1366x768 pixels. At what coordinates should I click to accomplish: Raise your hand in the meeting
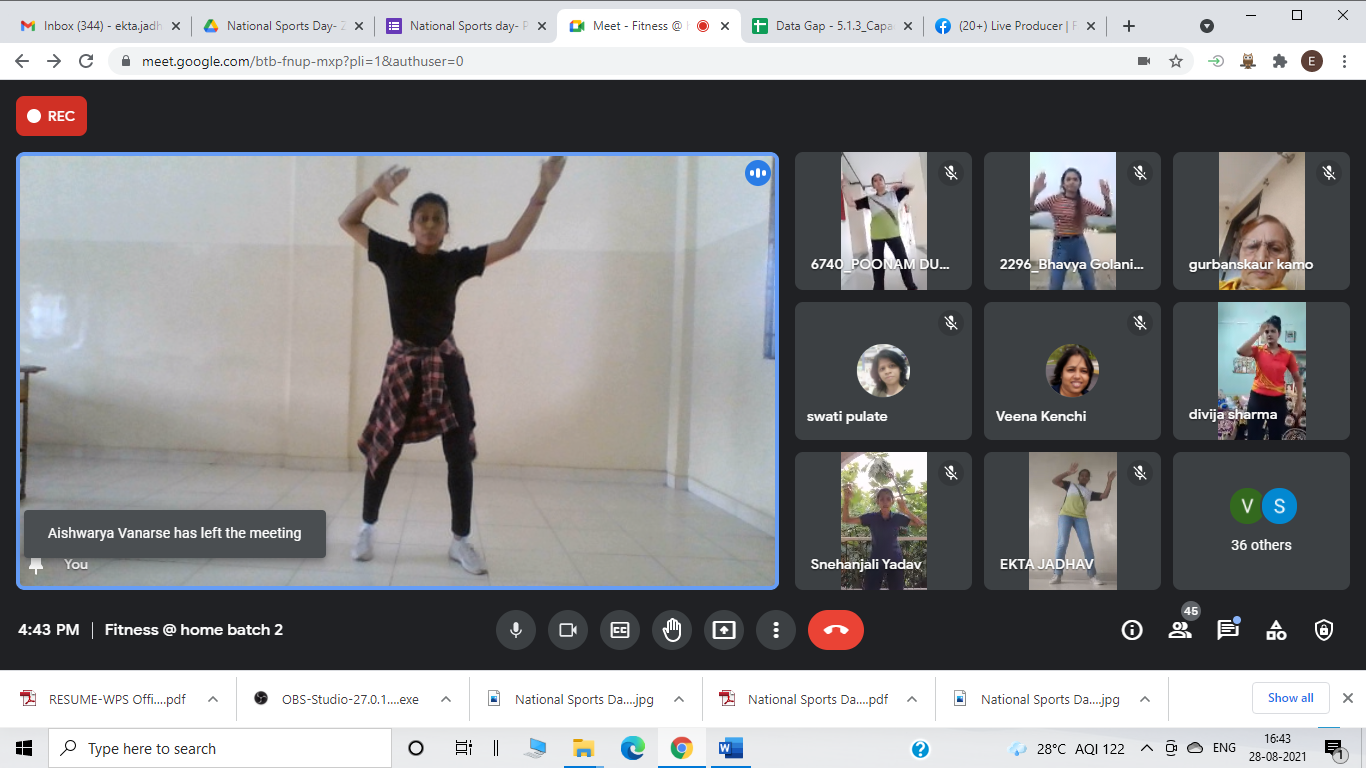[671, 630]
